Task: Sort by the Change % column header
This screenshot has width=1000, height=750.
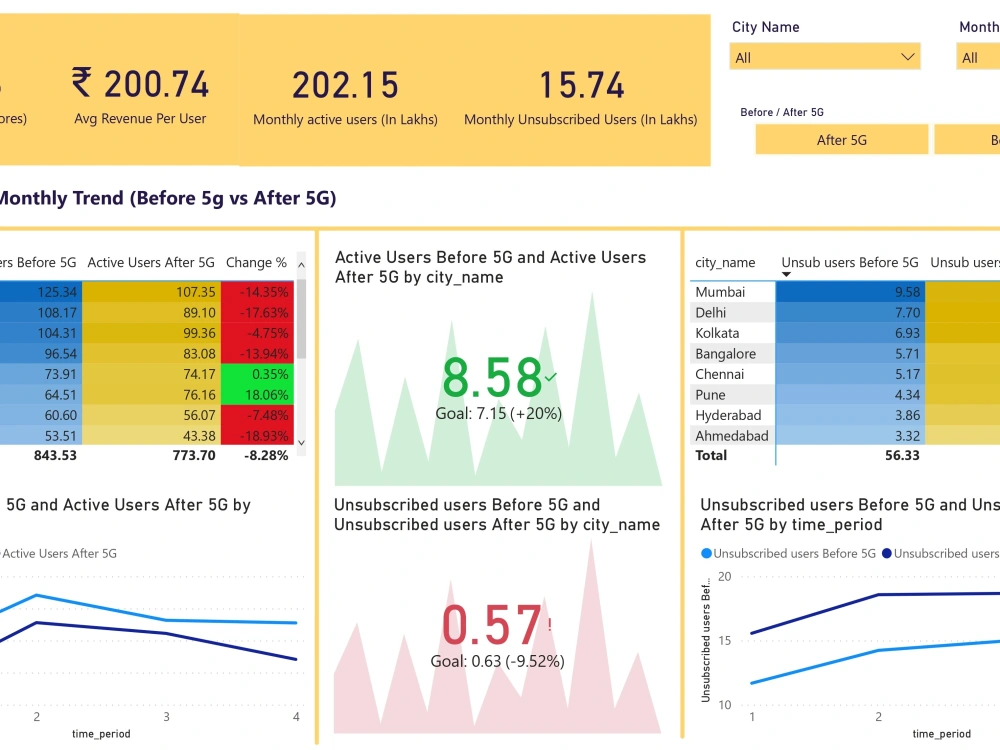Action: [x=257, y=262]
